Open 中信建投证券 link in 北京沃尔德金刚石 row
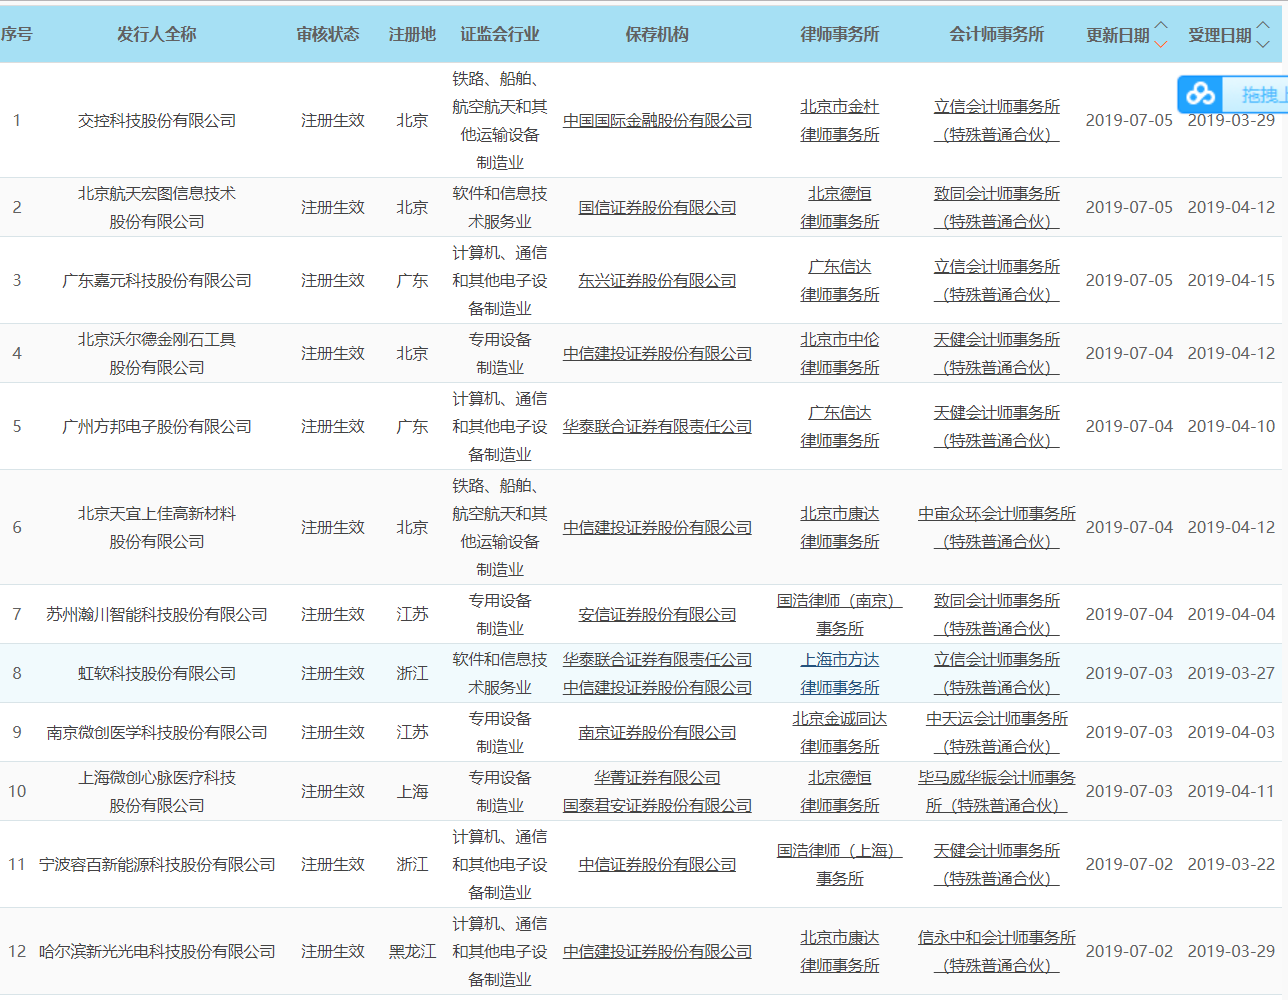 [x=657, y=353]
